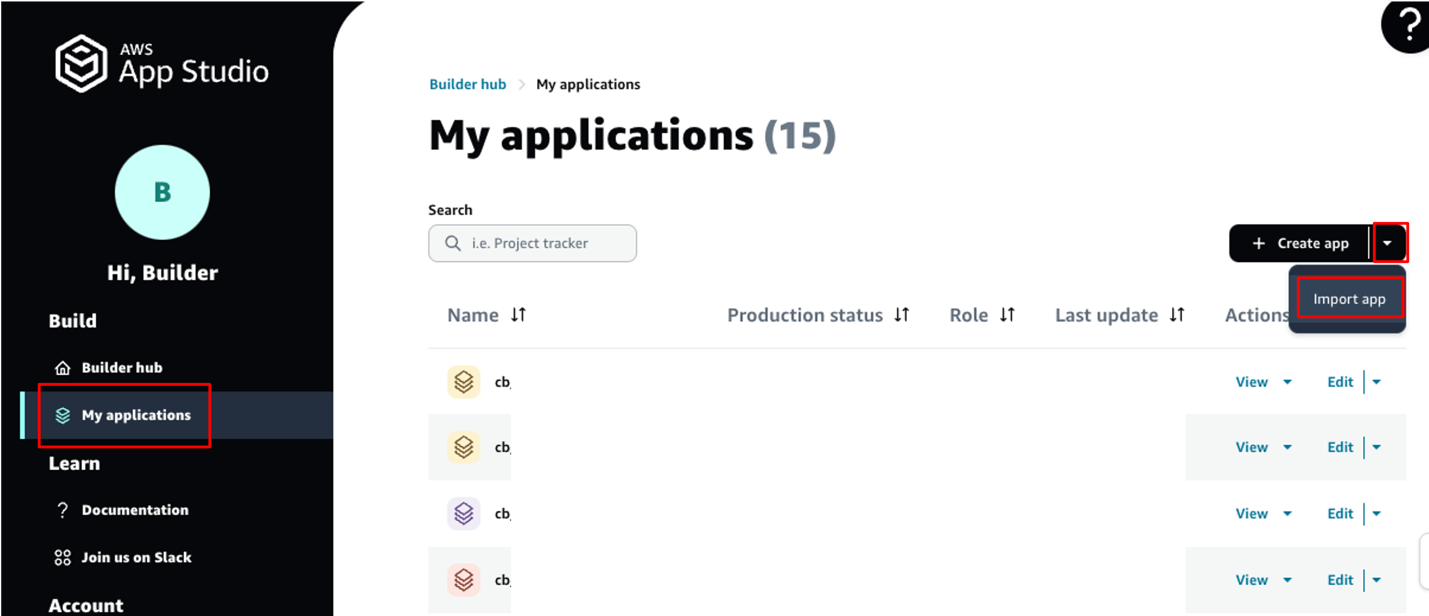The height and width of the screenshot is (616, 1429).
Task: Click Builder hub breadcrumb link
Action: click(468, 84)
